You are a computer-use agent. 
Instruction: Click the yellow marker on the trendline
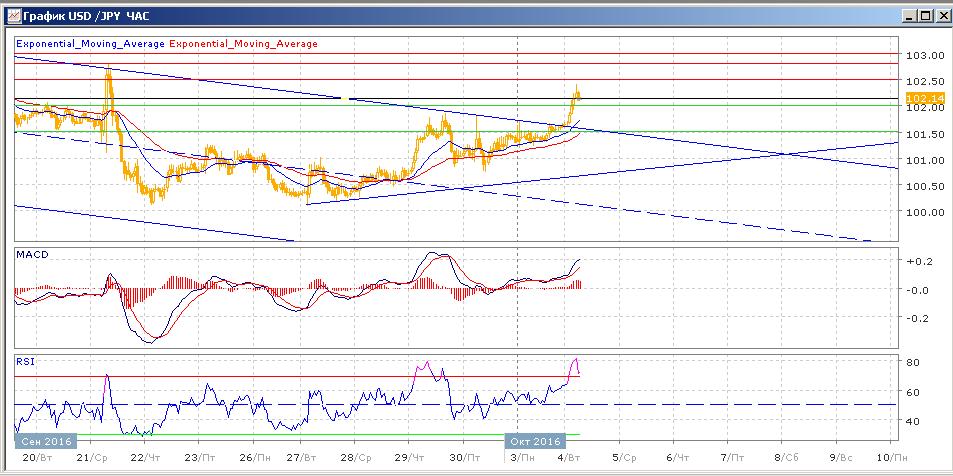pos(345,99)
